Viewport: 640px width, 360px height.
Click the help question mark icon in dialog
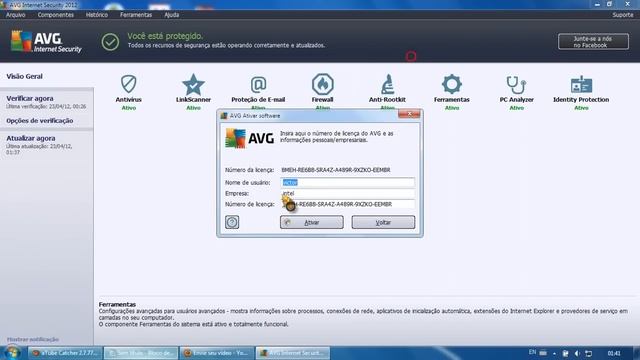pyautogui.click(x=232, y=222)
